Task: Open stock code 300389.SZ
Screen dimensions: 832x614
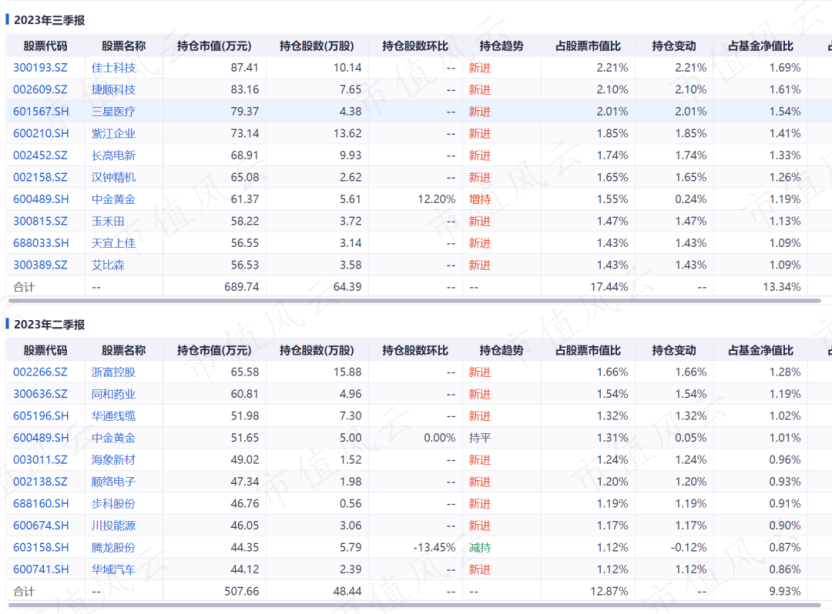Action: coord(40,265)
